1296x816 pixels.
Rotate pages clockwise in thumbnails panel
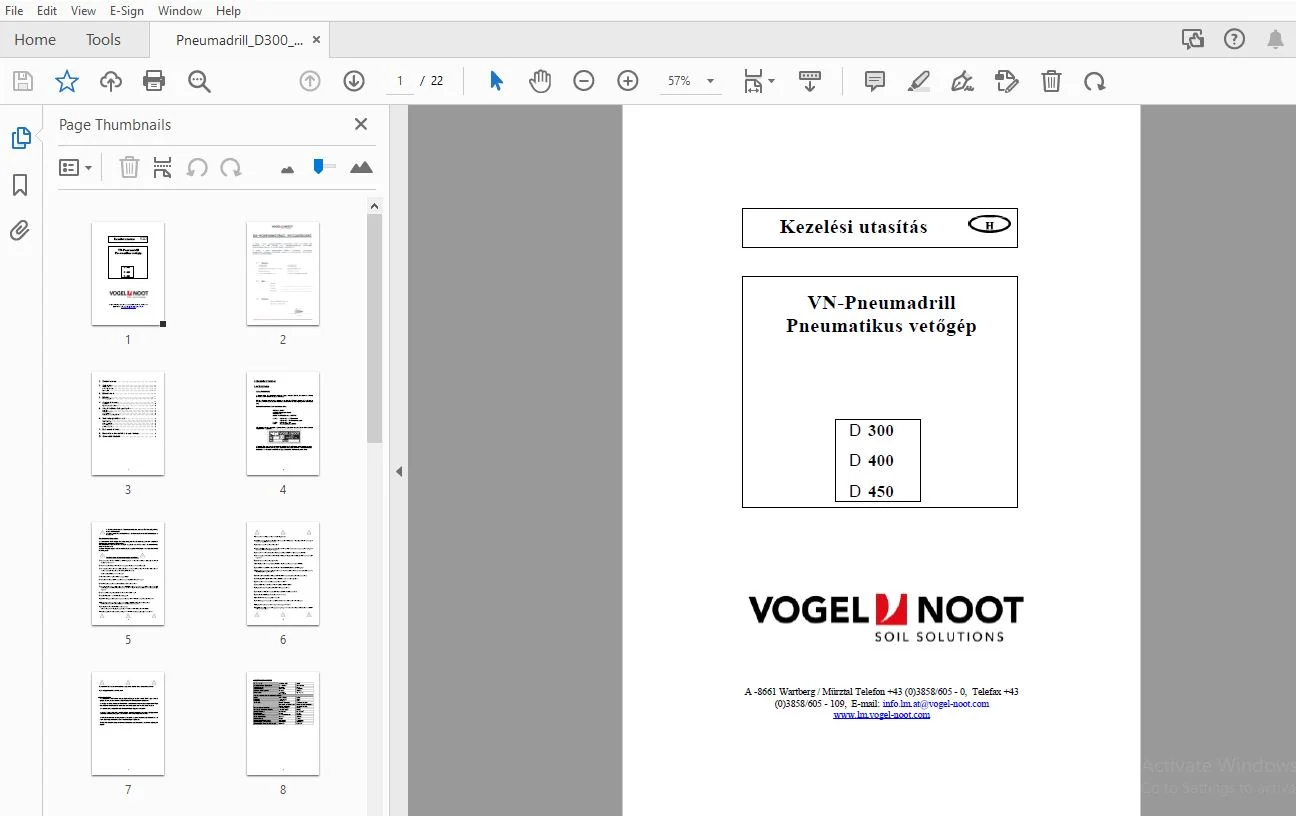pos(231,167)
